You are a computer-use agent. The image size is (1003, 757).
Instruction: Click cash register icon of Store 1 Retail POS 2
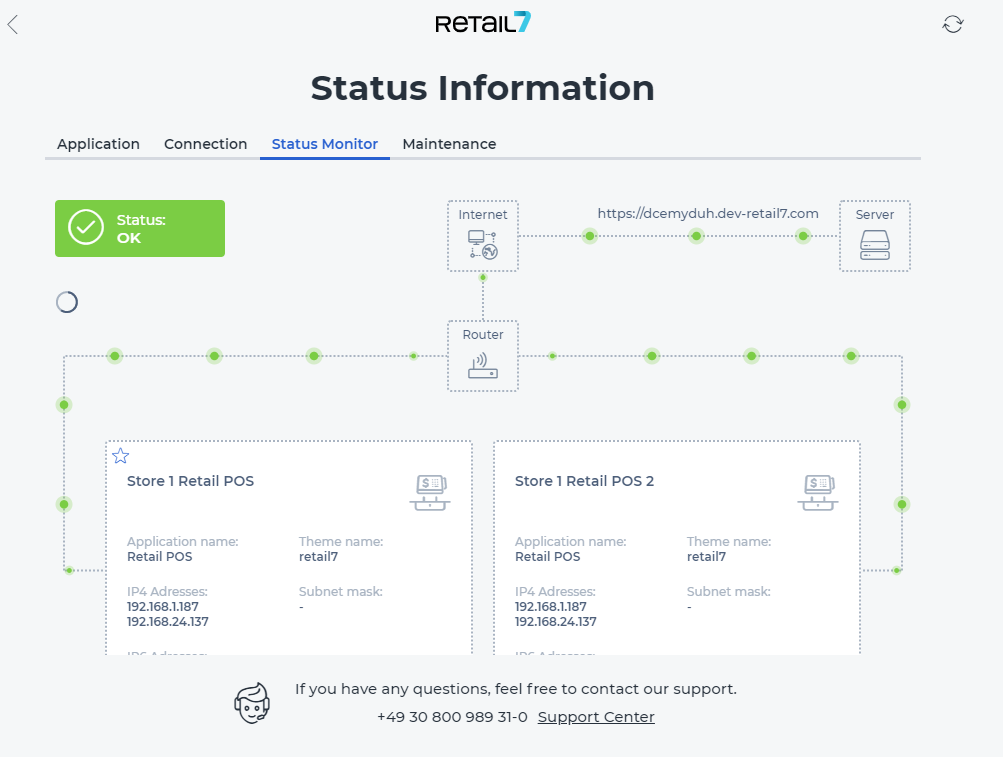pyautogui.click(x=817, y=493)
